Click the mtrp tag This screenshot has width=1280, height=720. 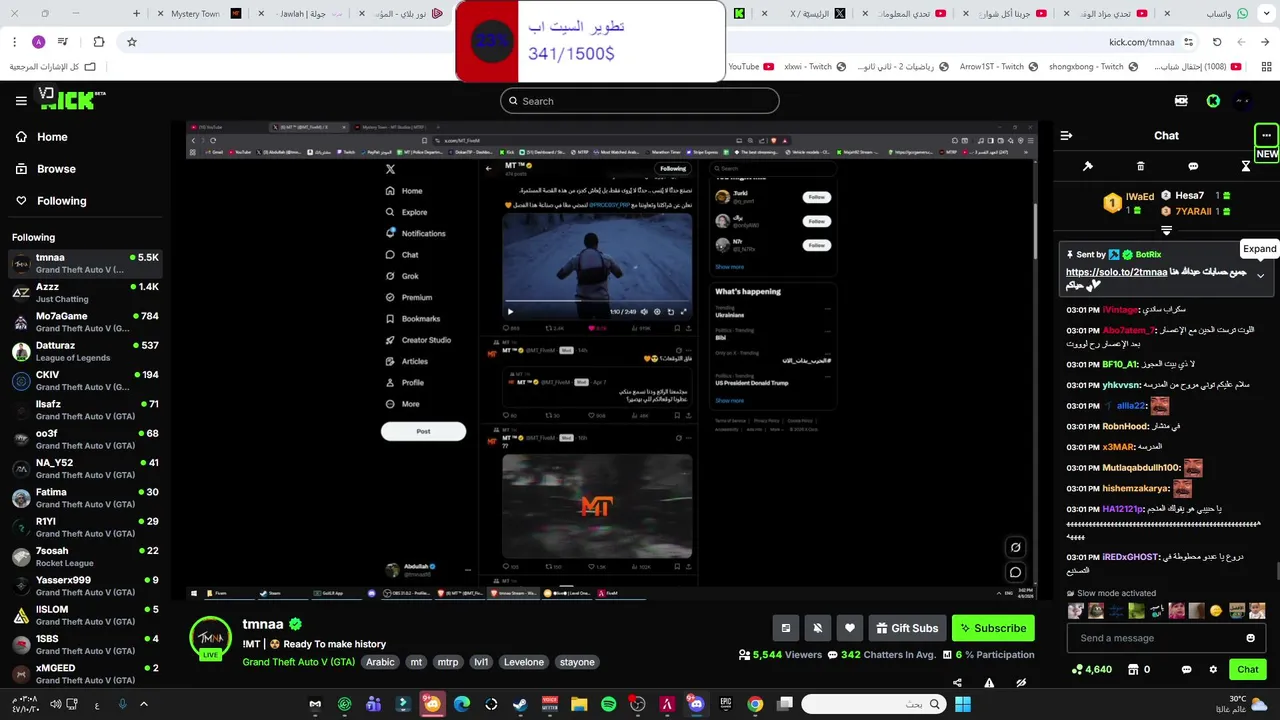click(x=448, y=662)
